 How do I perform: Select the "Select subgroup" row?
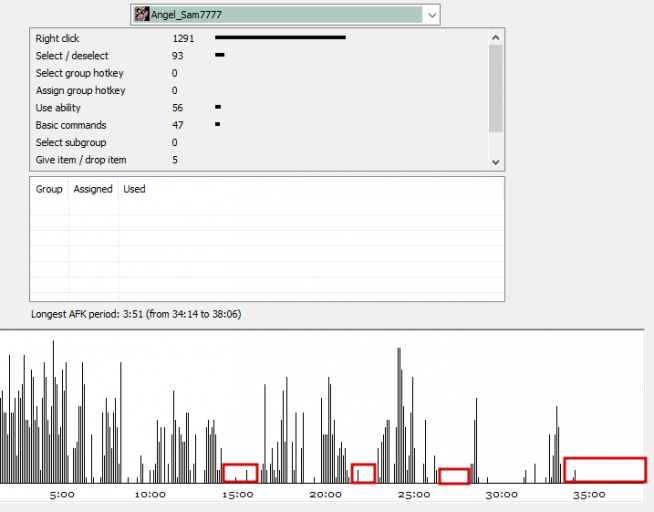259,143
